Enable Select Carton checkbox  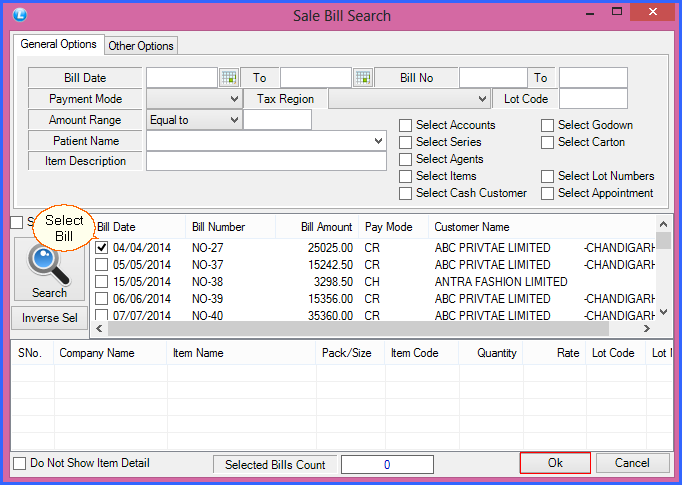click(x=547, y=142)
